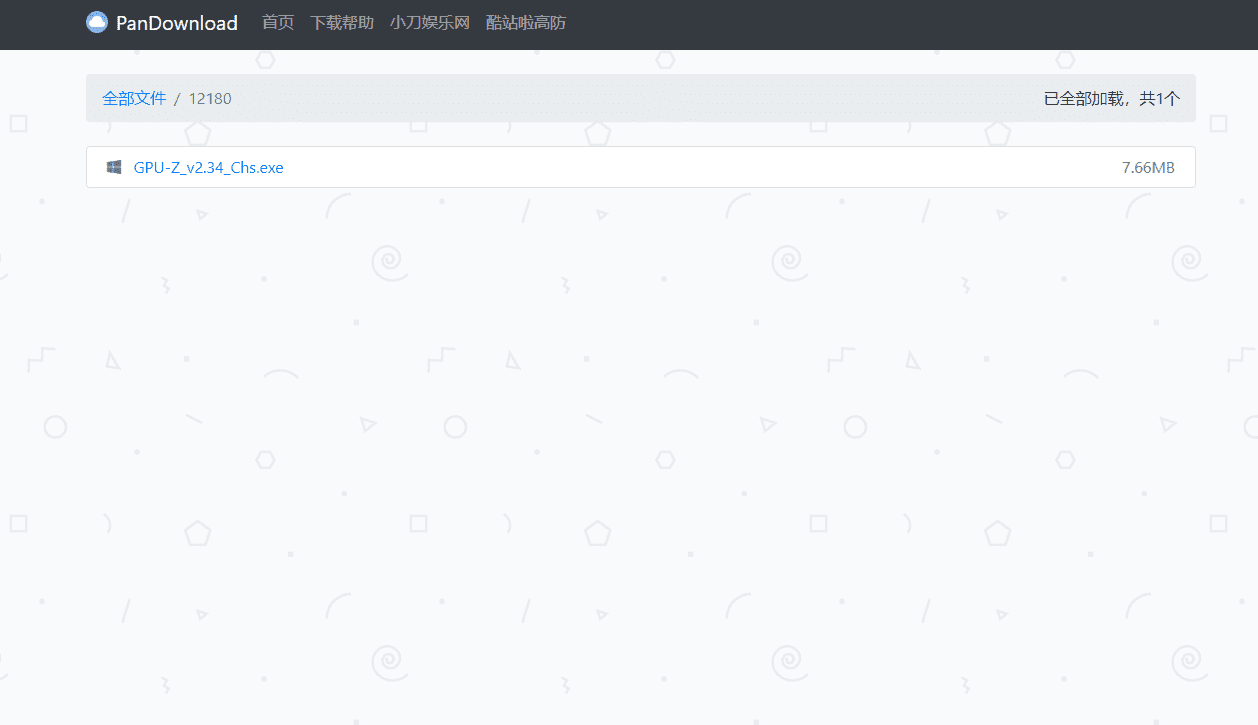
Task: Click the Windows executable icon beside GPU-Z file
Action: click(113, 167)
